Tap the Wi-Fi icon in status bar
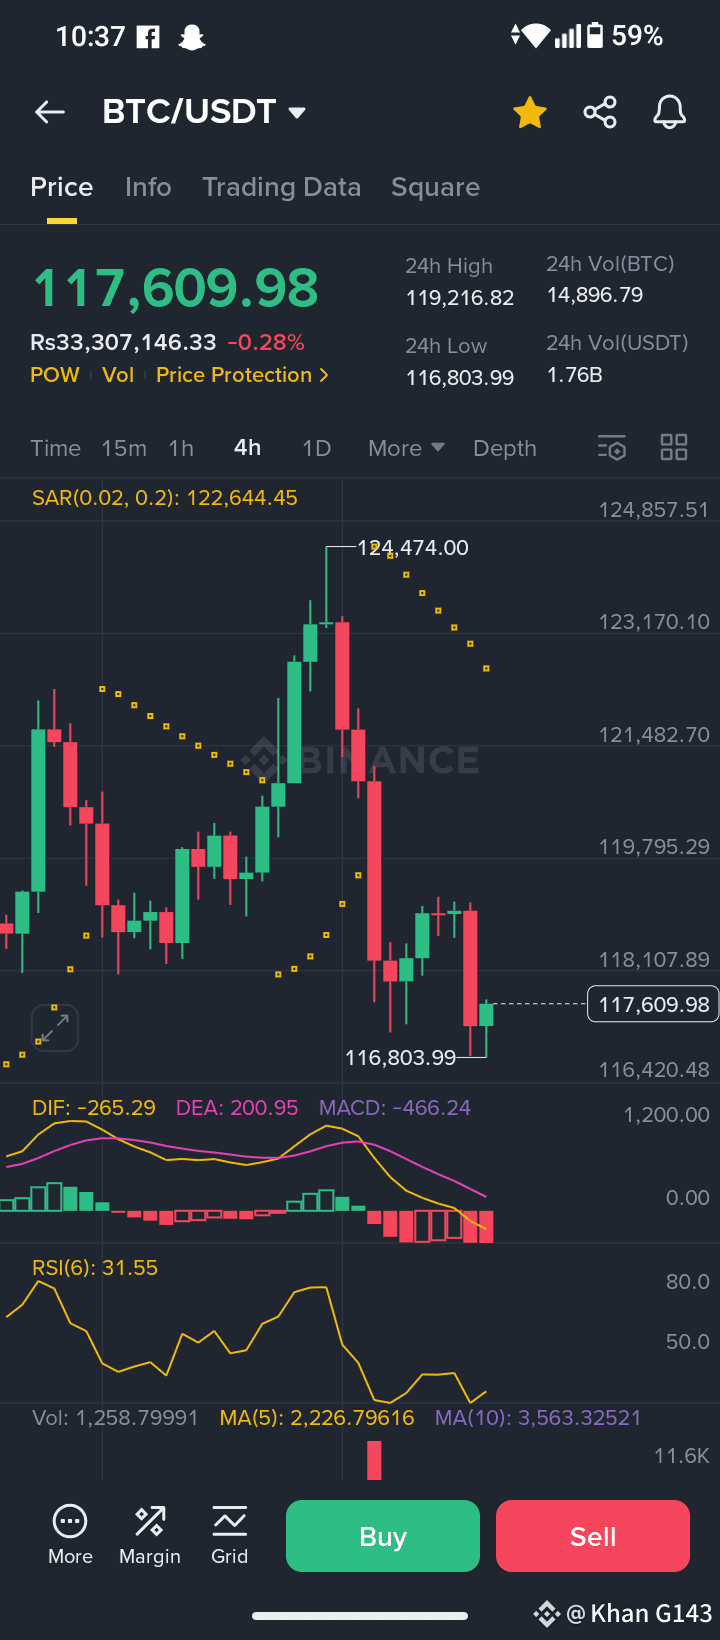 (535, 36)
